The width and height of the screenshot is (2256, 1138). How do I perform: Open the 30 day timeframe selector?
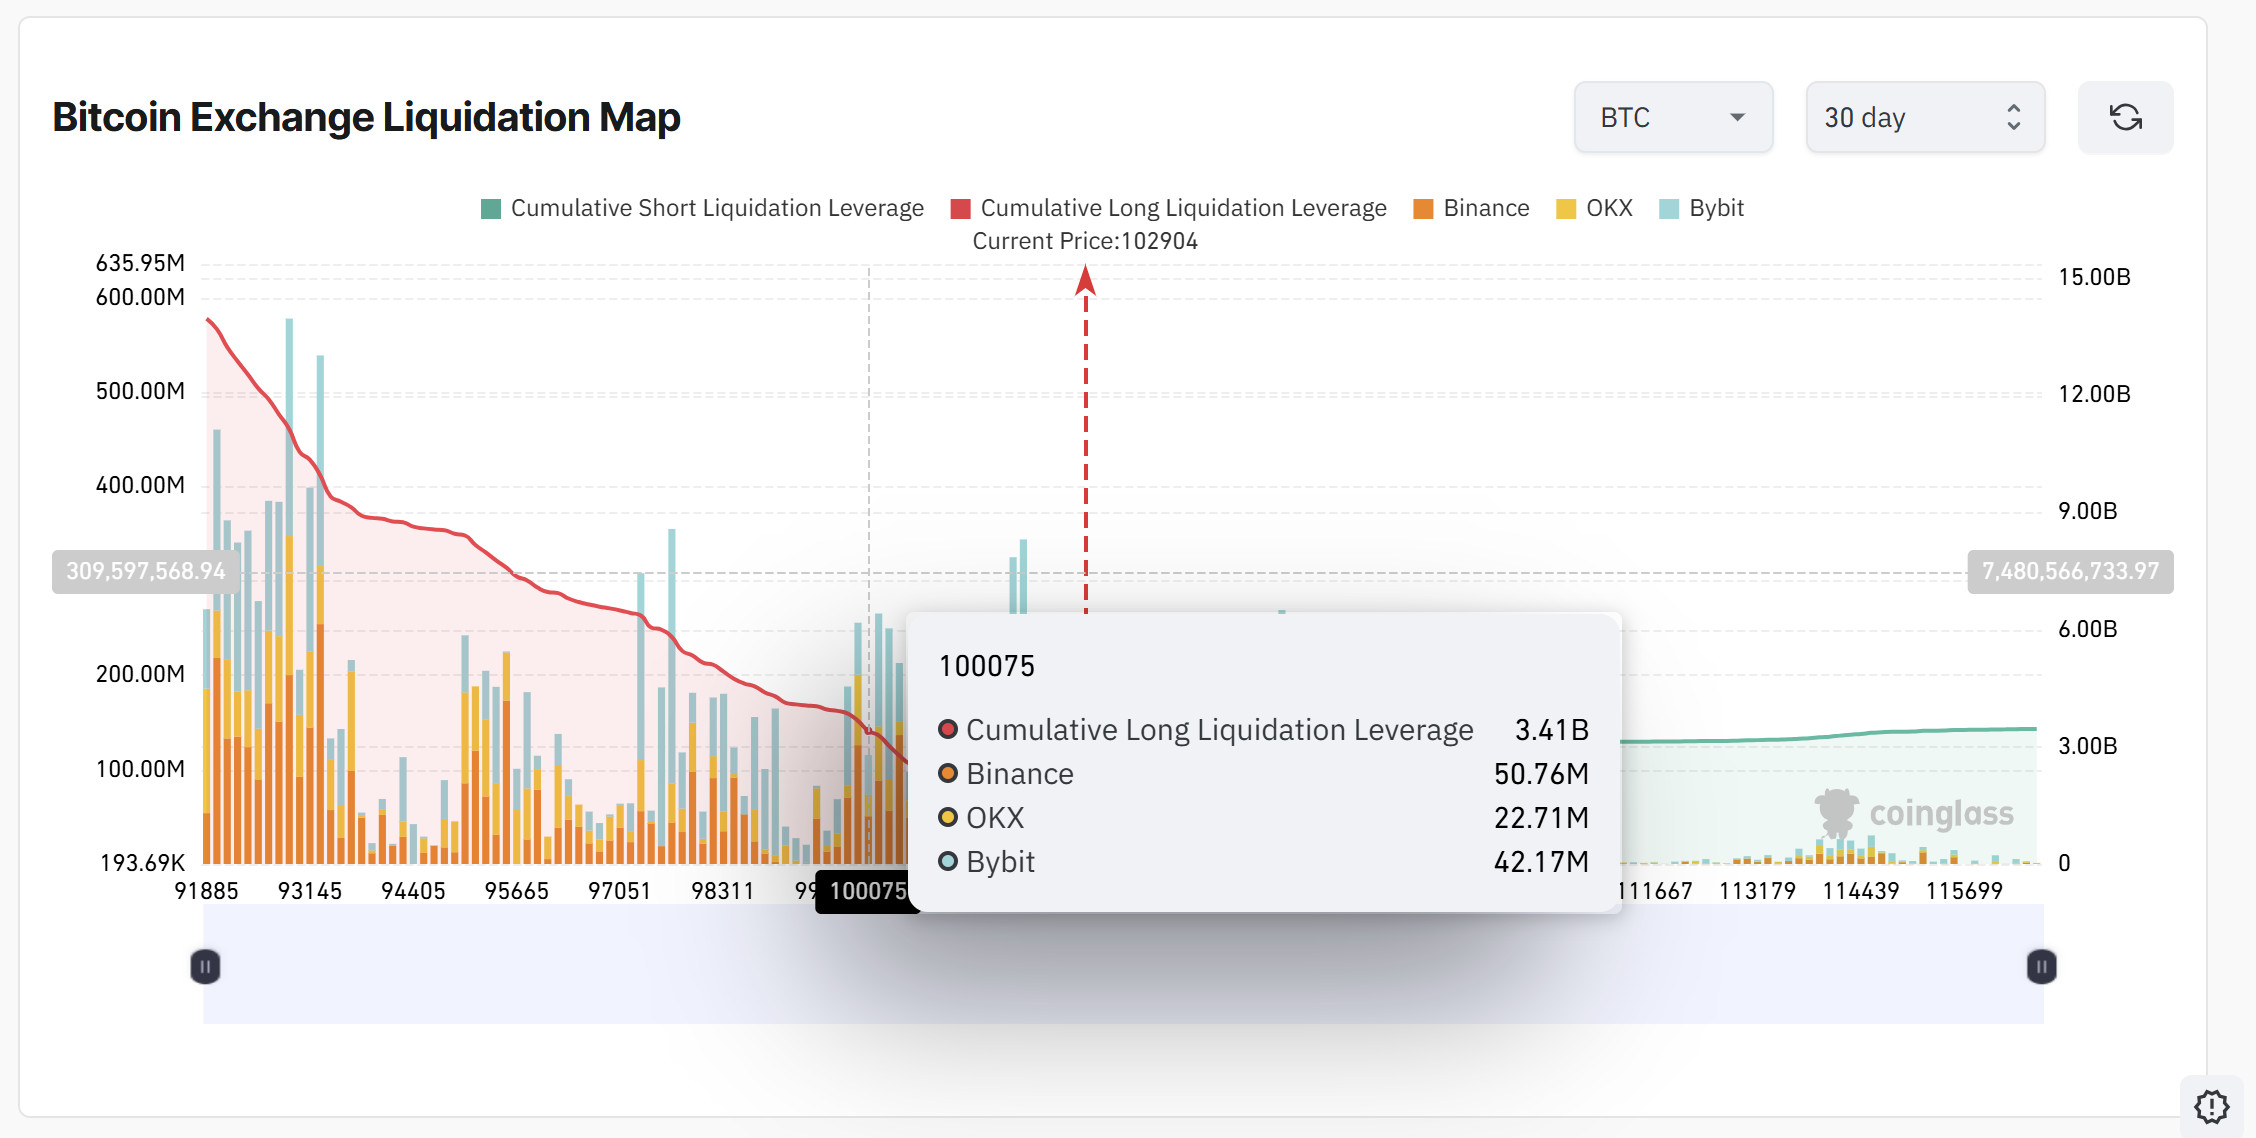coord(1923,117)
